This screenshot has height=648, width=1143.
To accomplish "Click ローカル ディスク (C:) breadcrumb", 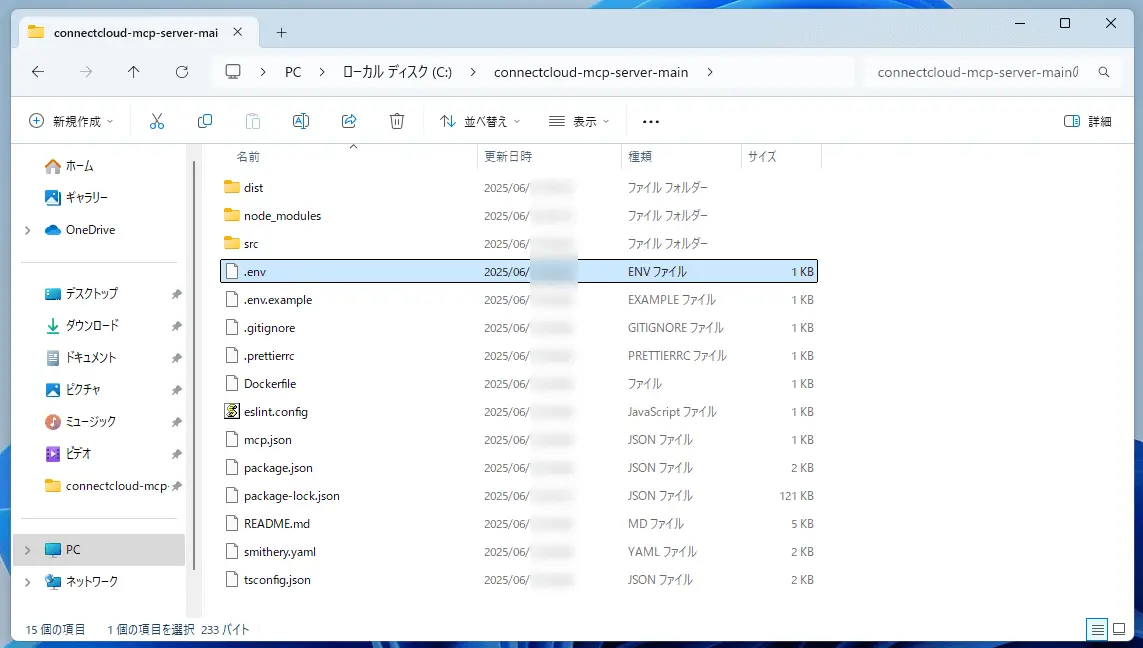I will pyautogui.click(x=397, y=72).
